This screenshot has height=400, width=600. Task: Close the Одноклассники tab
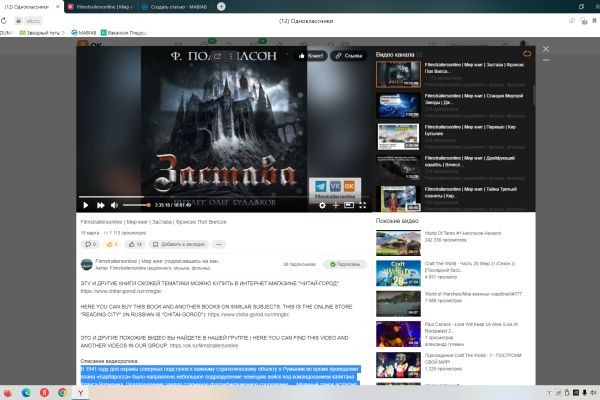click(58, 7)
